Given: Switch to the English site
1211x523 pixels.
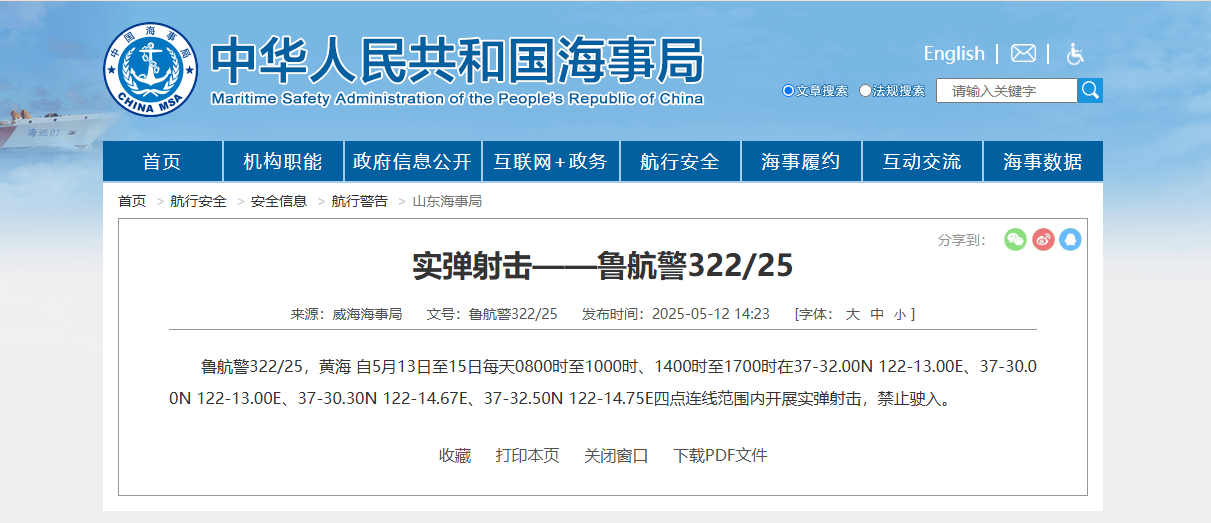Looking at the screenshot, I should [x=953, y=54].
